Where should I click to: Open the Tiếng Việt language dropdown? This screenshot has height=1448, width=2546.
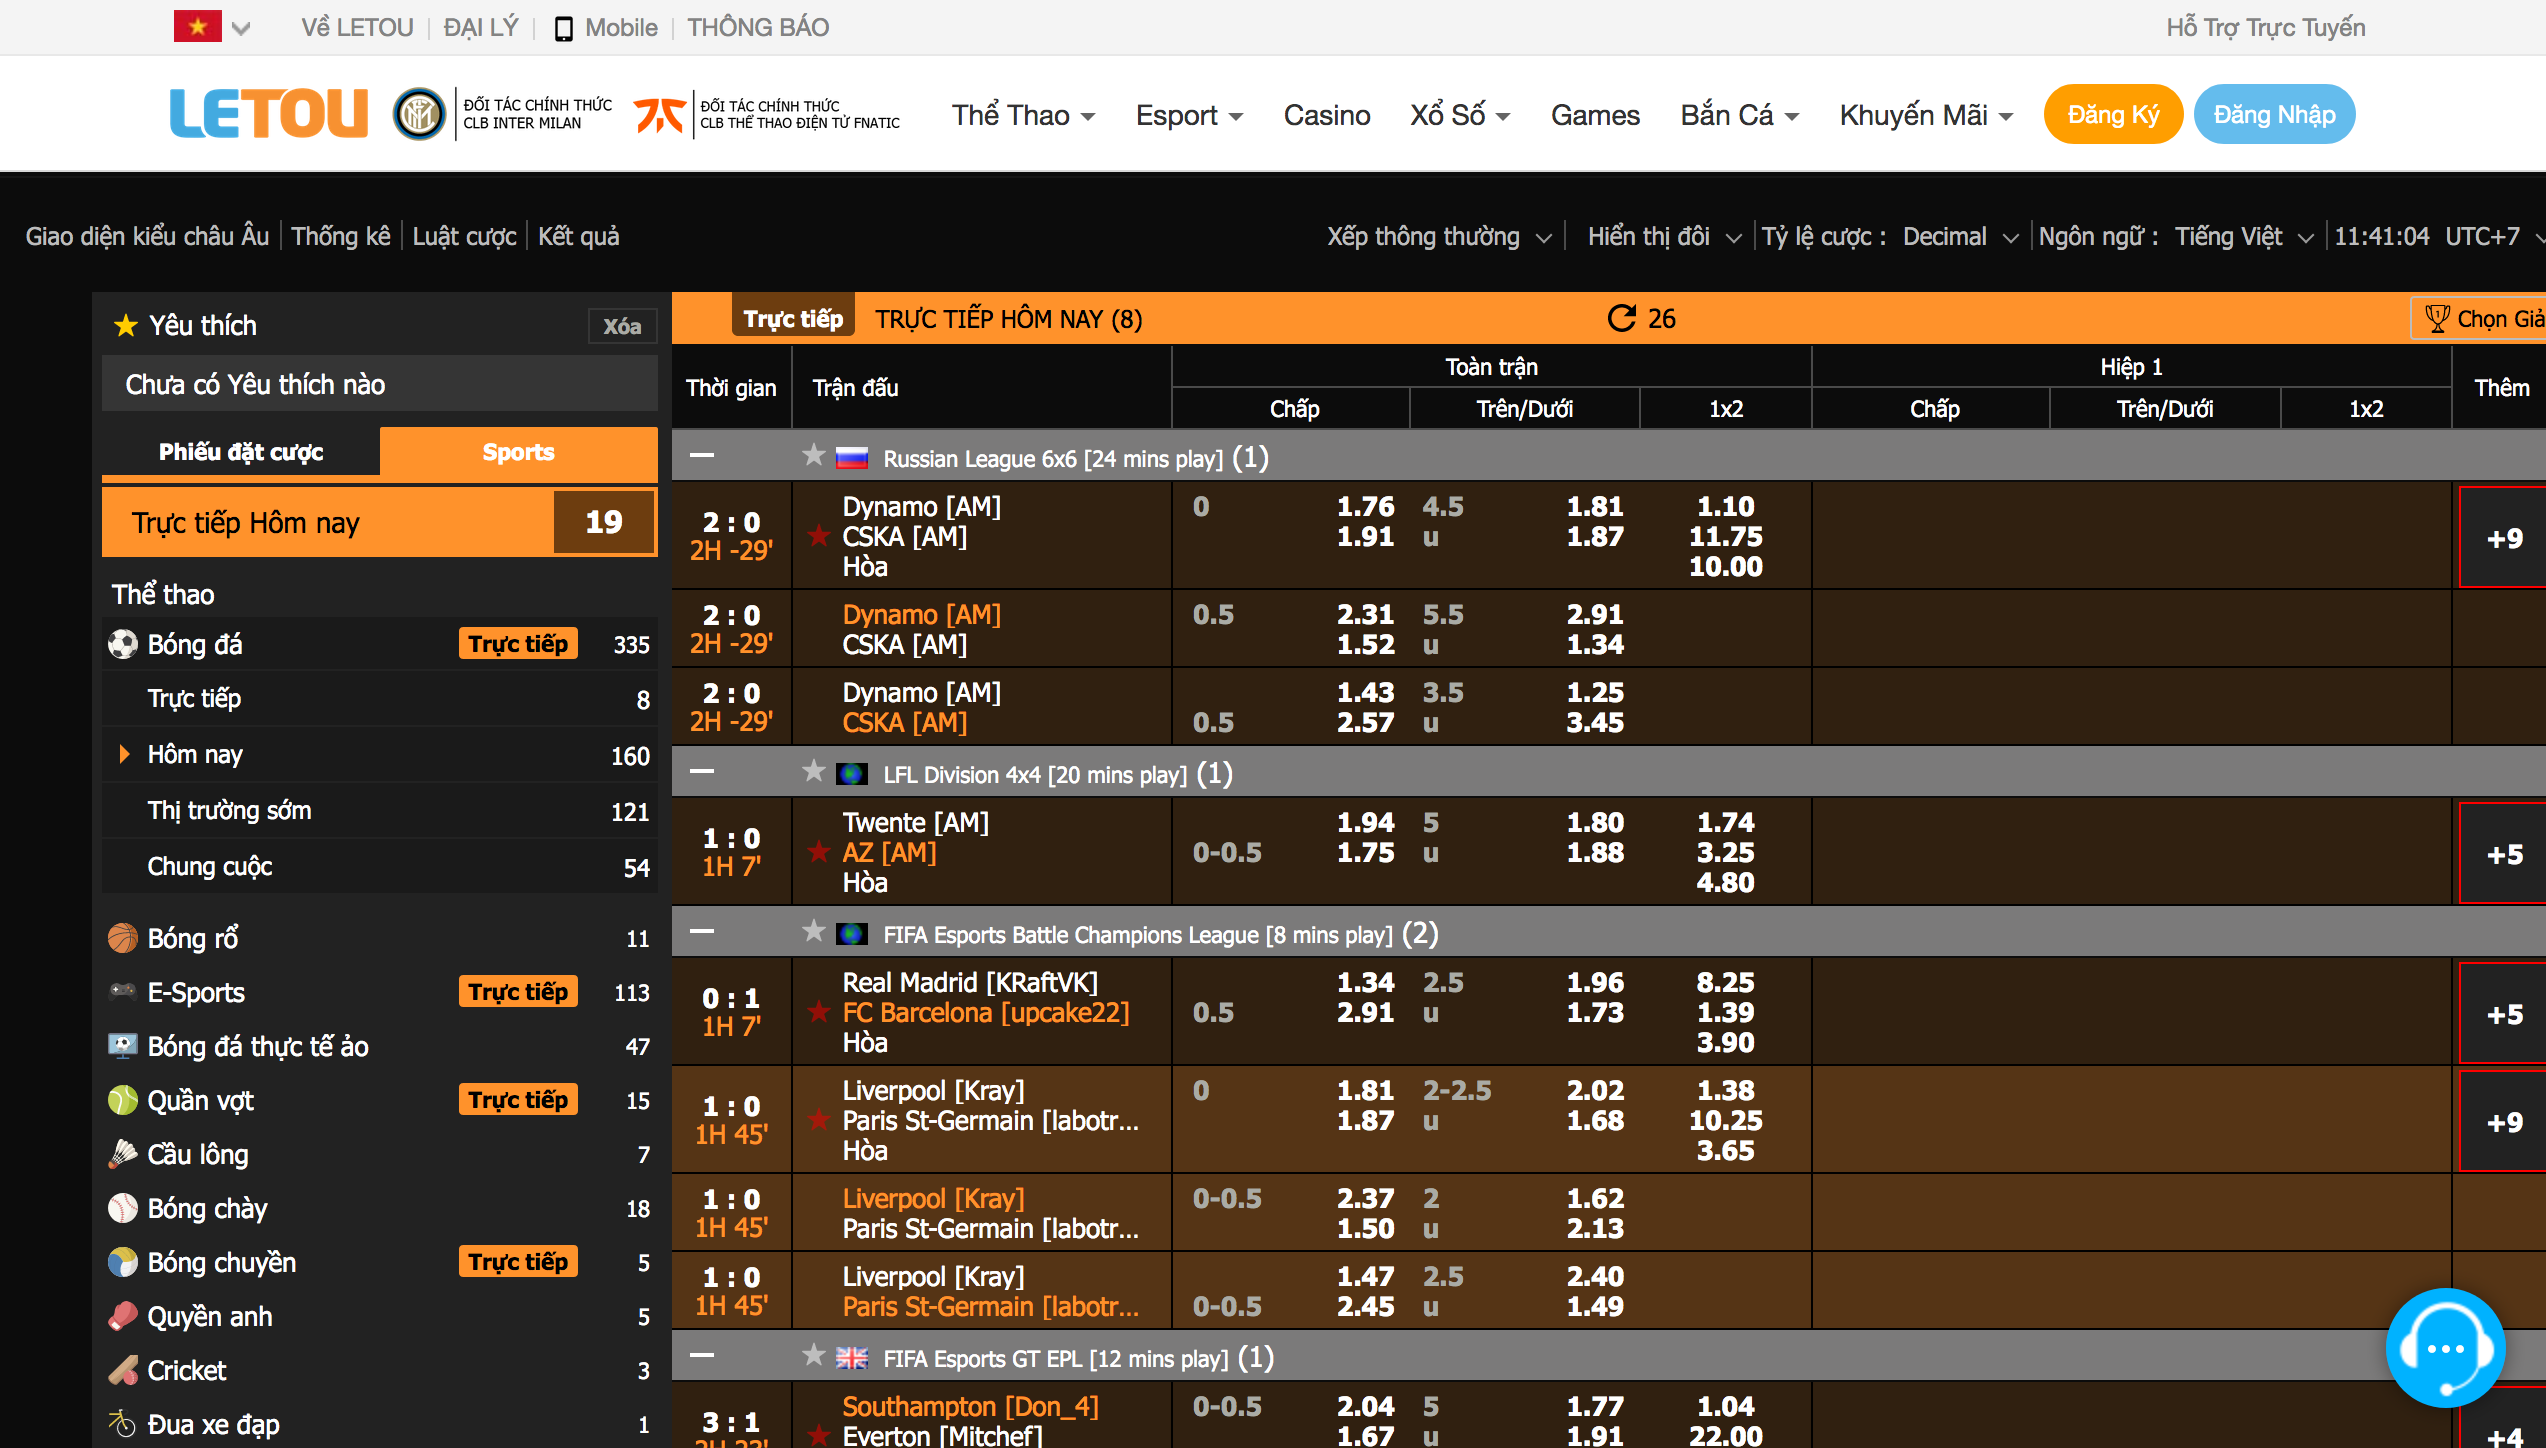[2244, 237]
